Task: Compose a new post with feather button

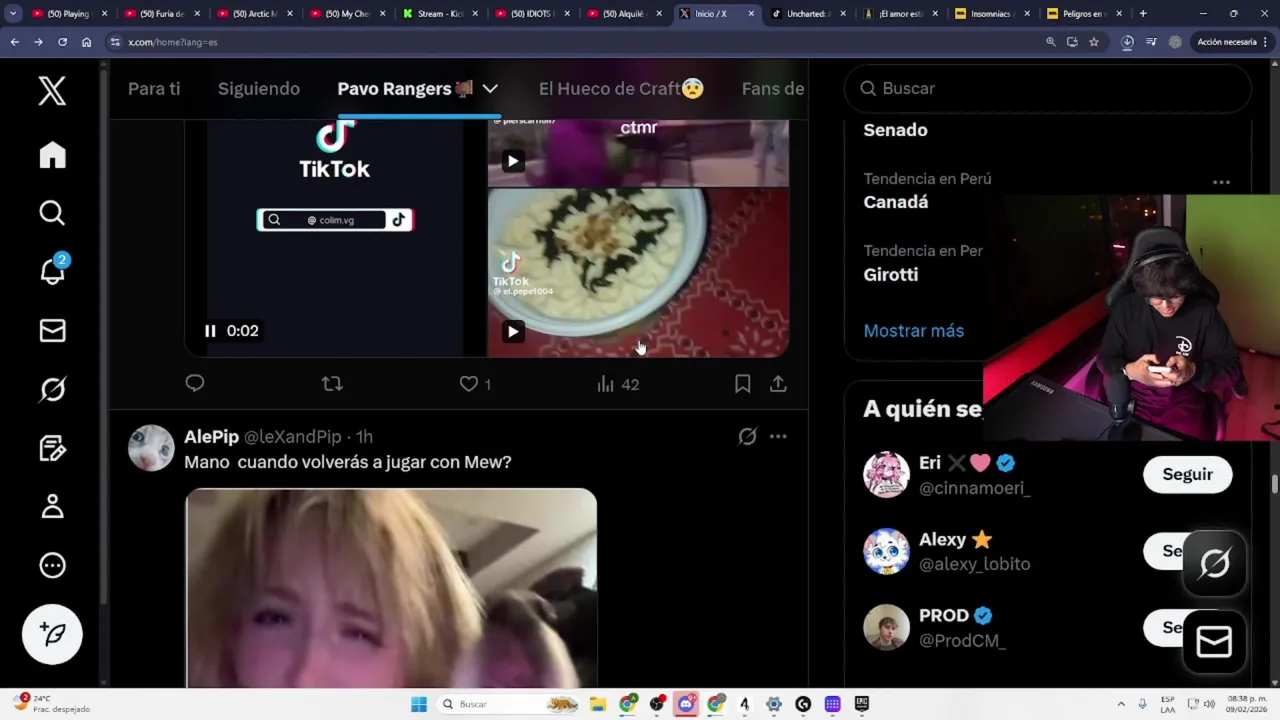Action: coord(52,634)
